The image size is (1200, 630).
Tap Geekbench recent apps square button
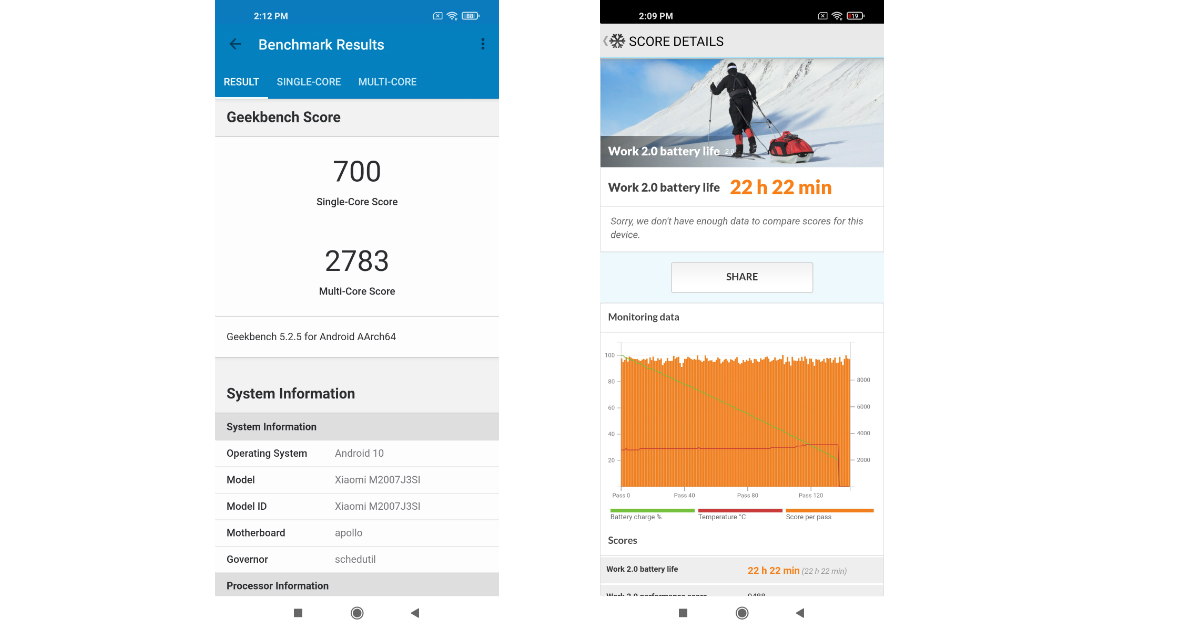click(298, 613)
